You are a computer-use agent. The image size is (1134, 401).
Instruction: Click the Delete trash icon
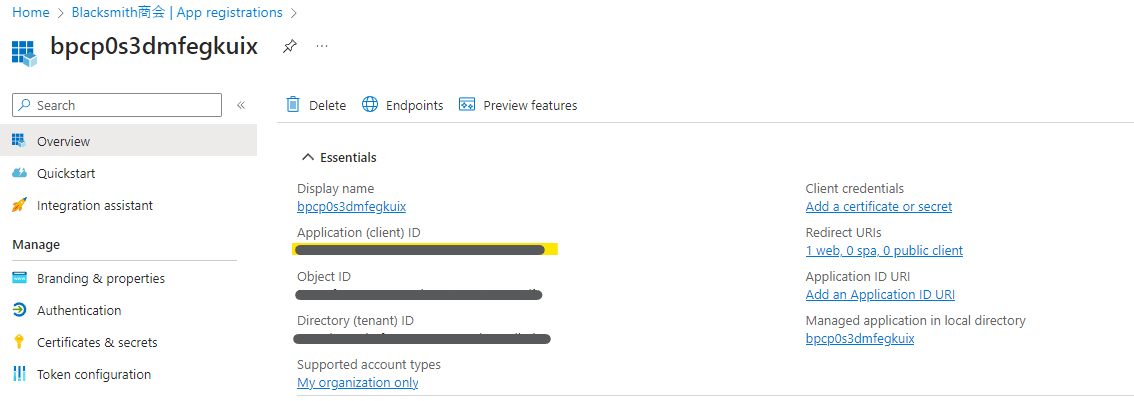pyautogui.click(x=293, y=105)
